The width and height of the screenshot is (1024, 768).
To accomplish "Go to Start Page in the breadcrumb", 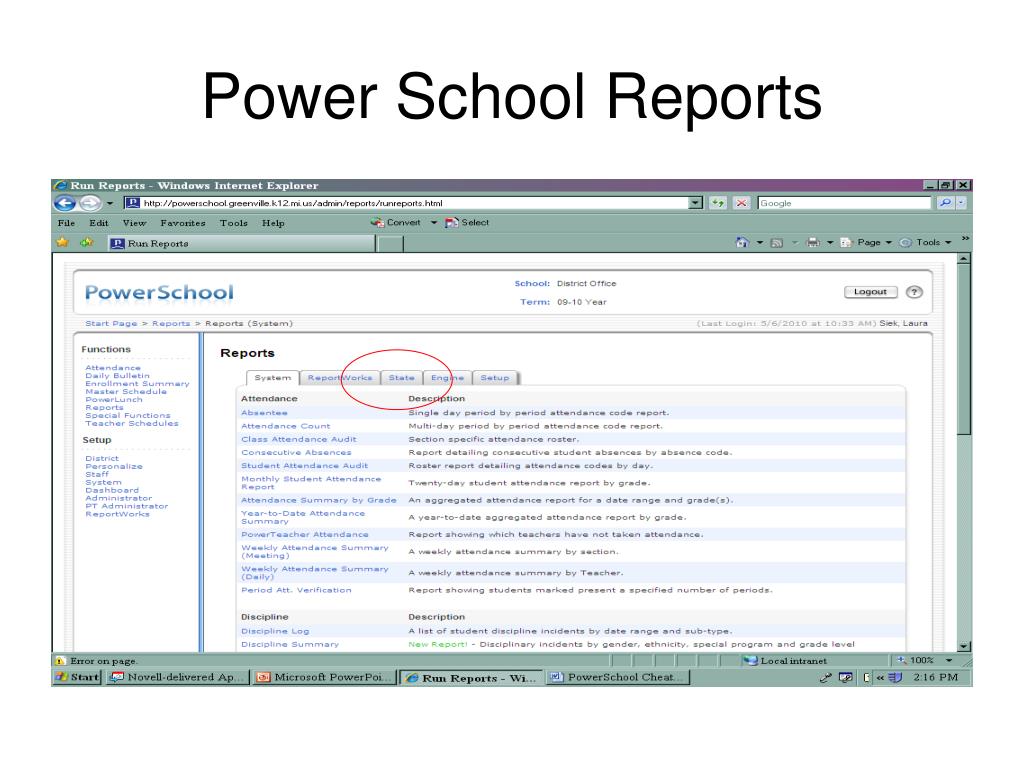I will click(111, 323).
